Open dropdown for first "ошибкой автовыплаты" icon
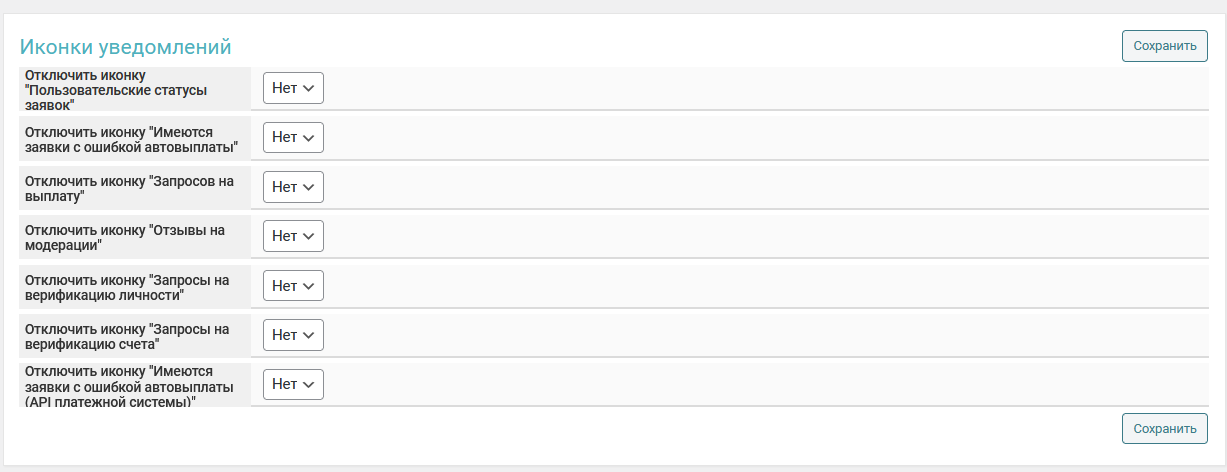Viewport: 1227px width, 472px height. coord(293,137)
